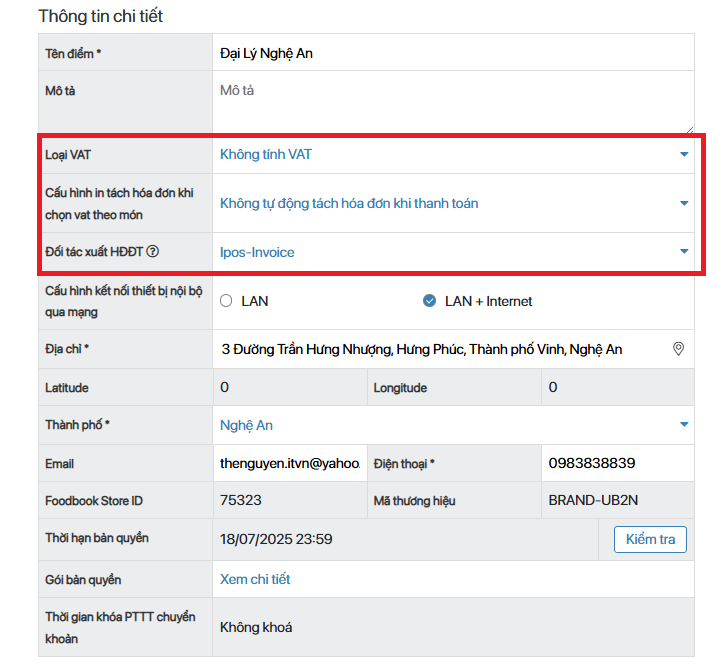Click the help icon beside Đối tác xuất HĐĐT
The height and width of the screenshot is (672, 728).
coord(153,252)
